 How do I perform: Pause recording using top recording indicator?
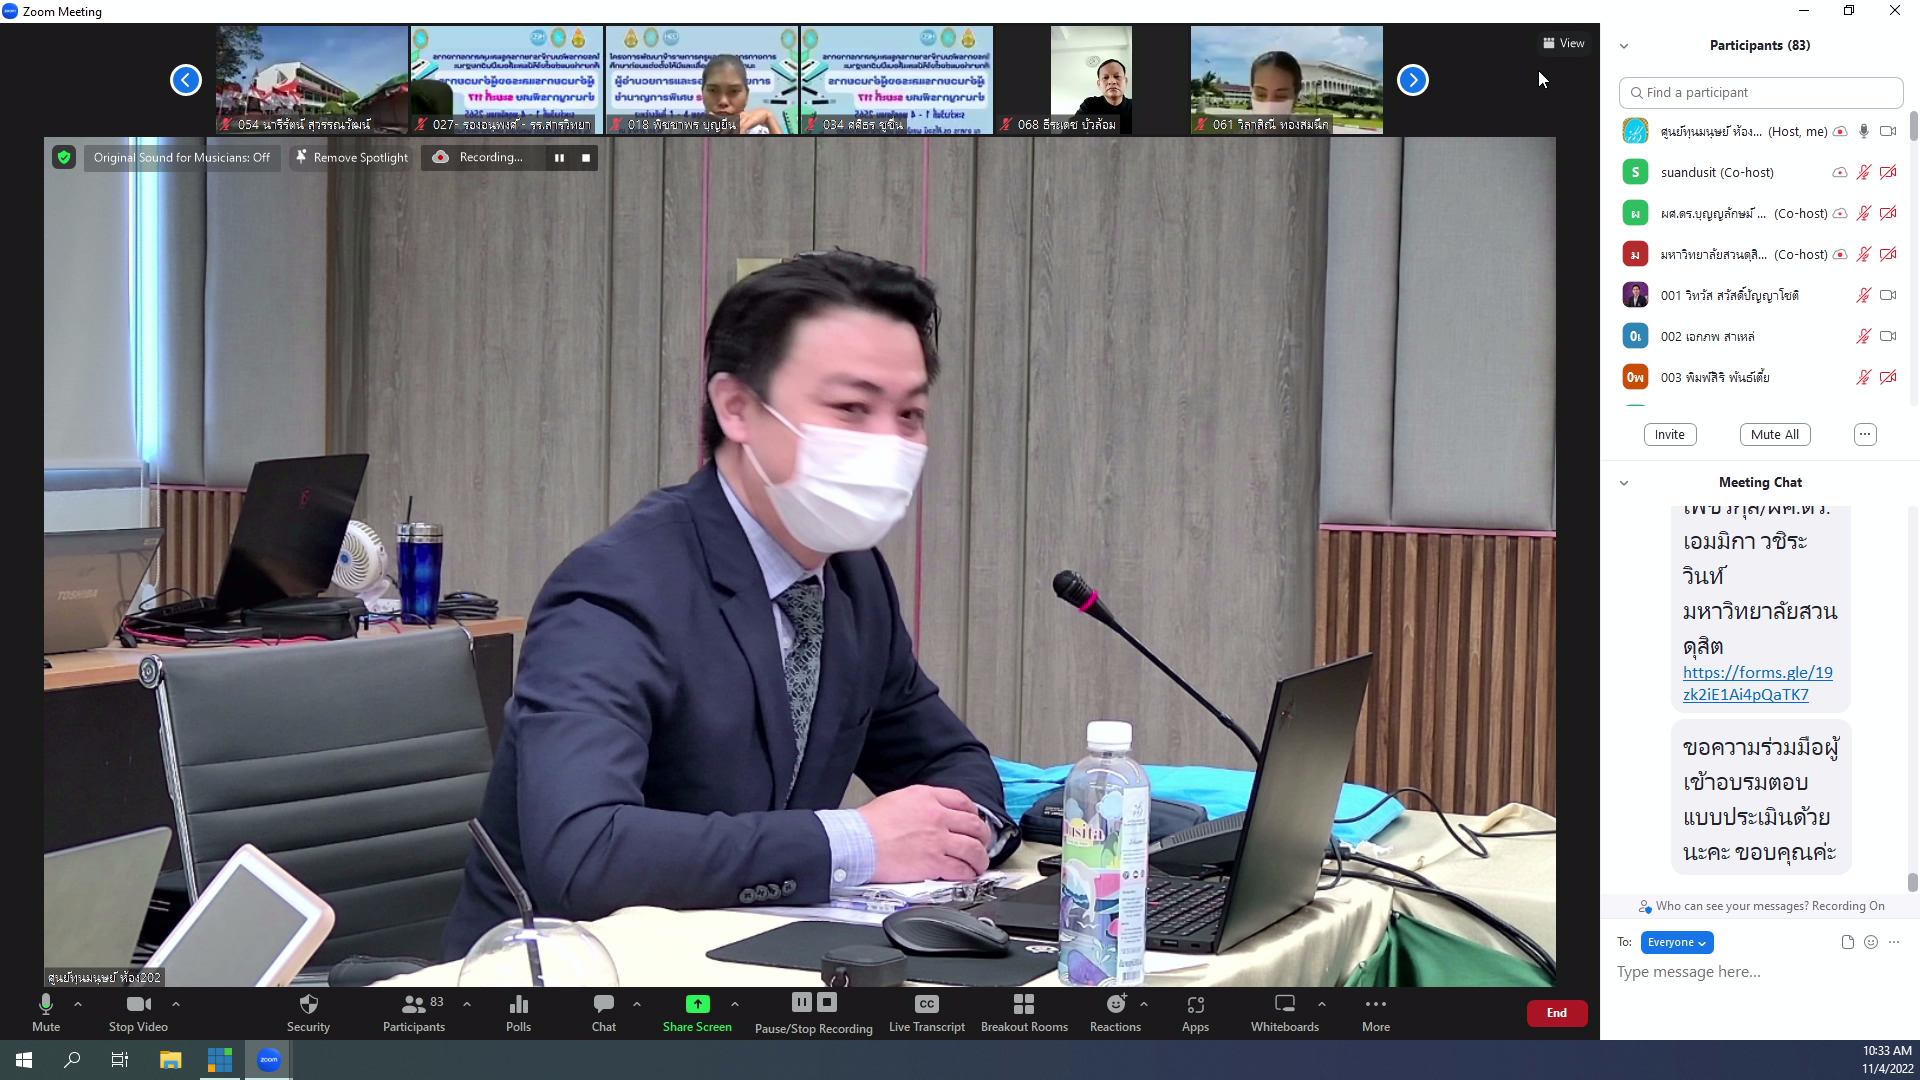coord(559,157)
